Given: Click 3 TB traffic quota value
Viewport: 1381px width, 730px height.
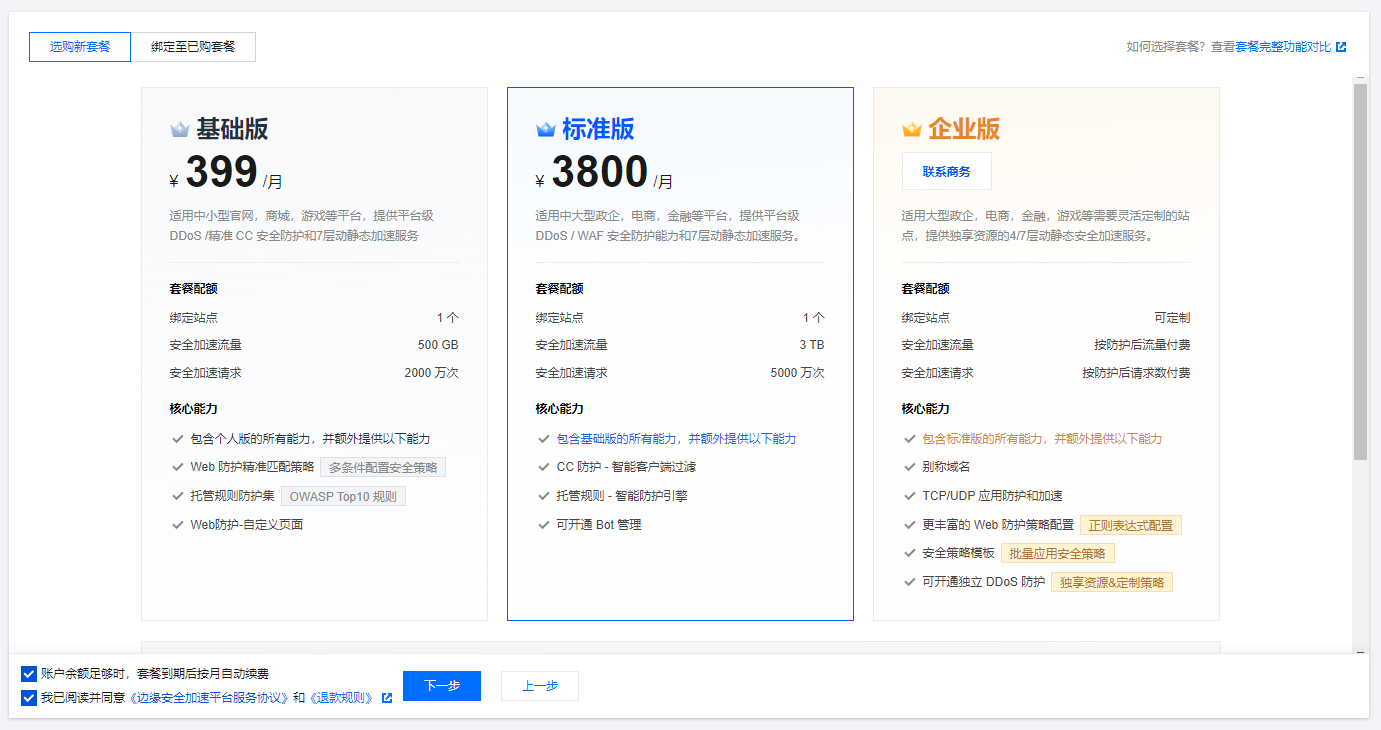Looking at the screenshot, I should (812, 345).
